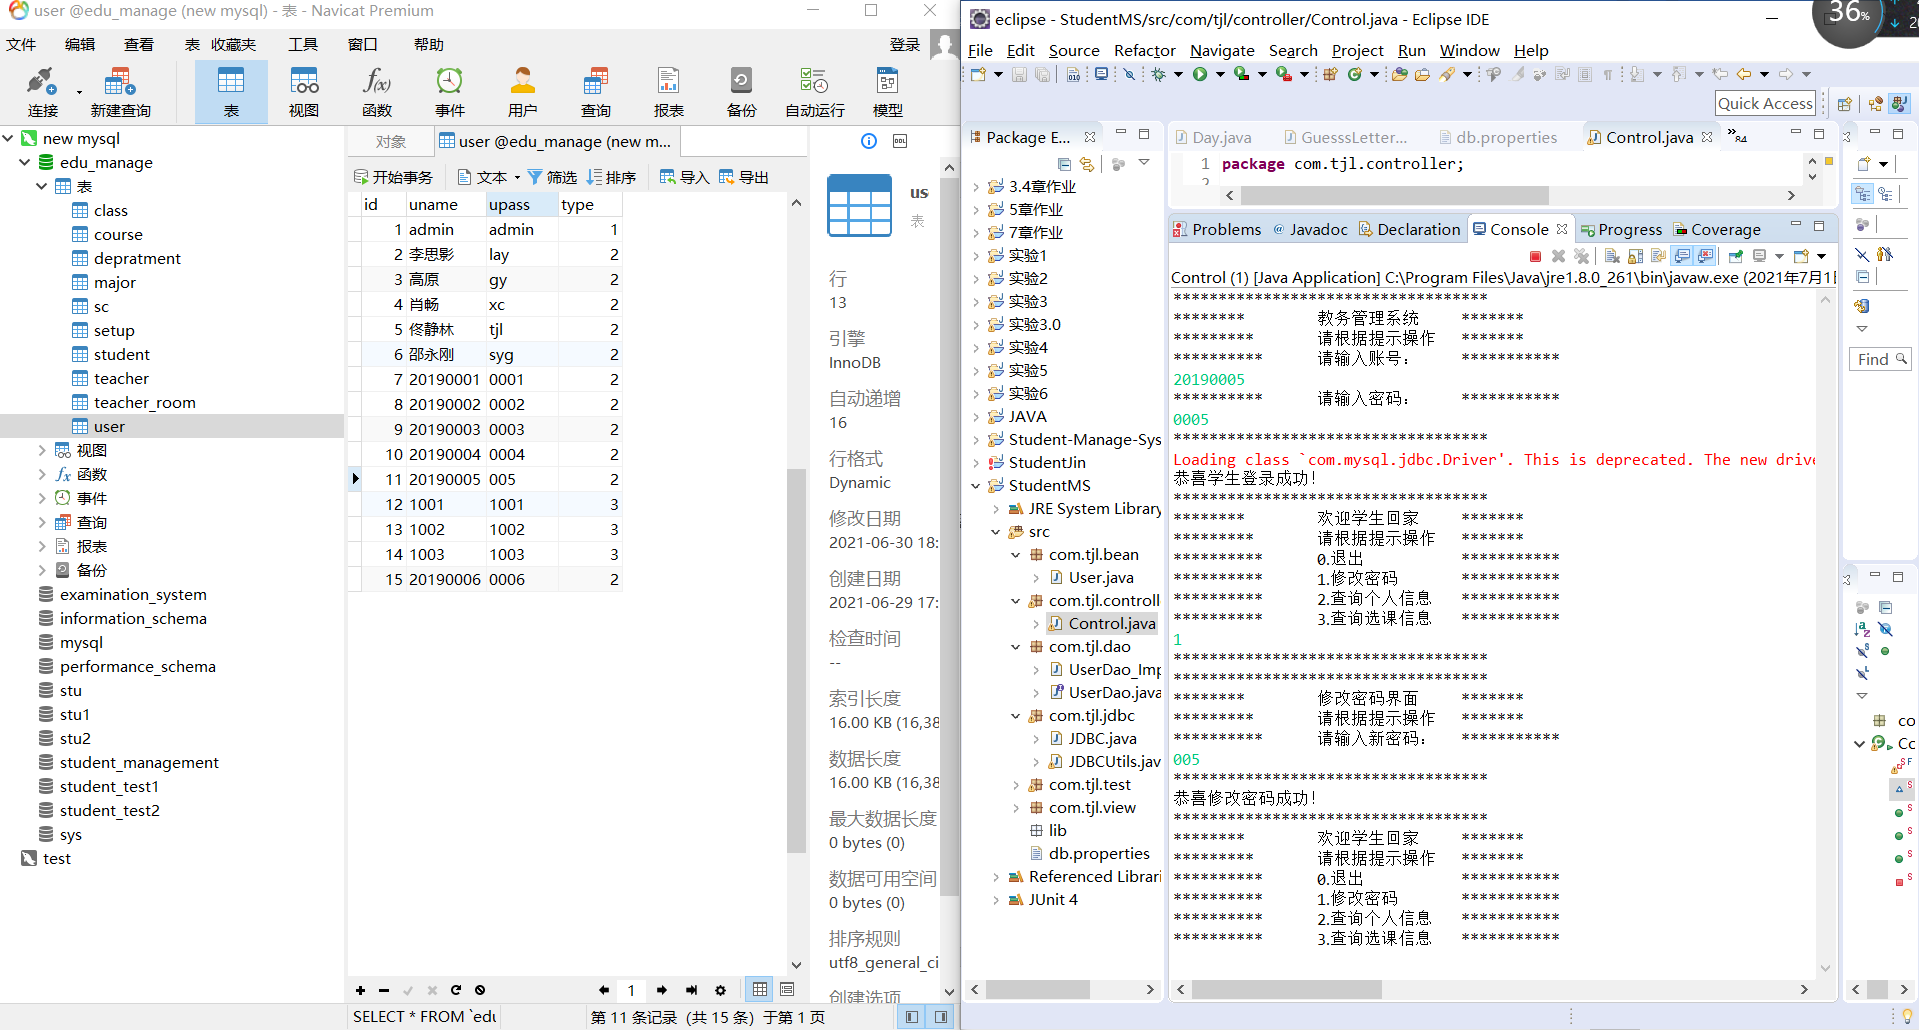Toggle Java perspective button in Eclipse

point(1900,103)
